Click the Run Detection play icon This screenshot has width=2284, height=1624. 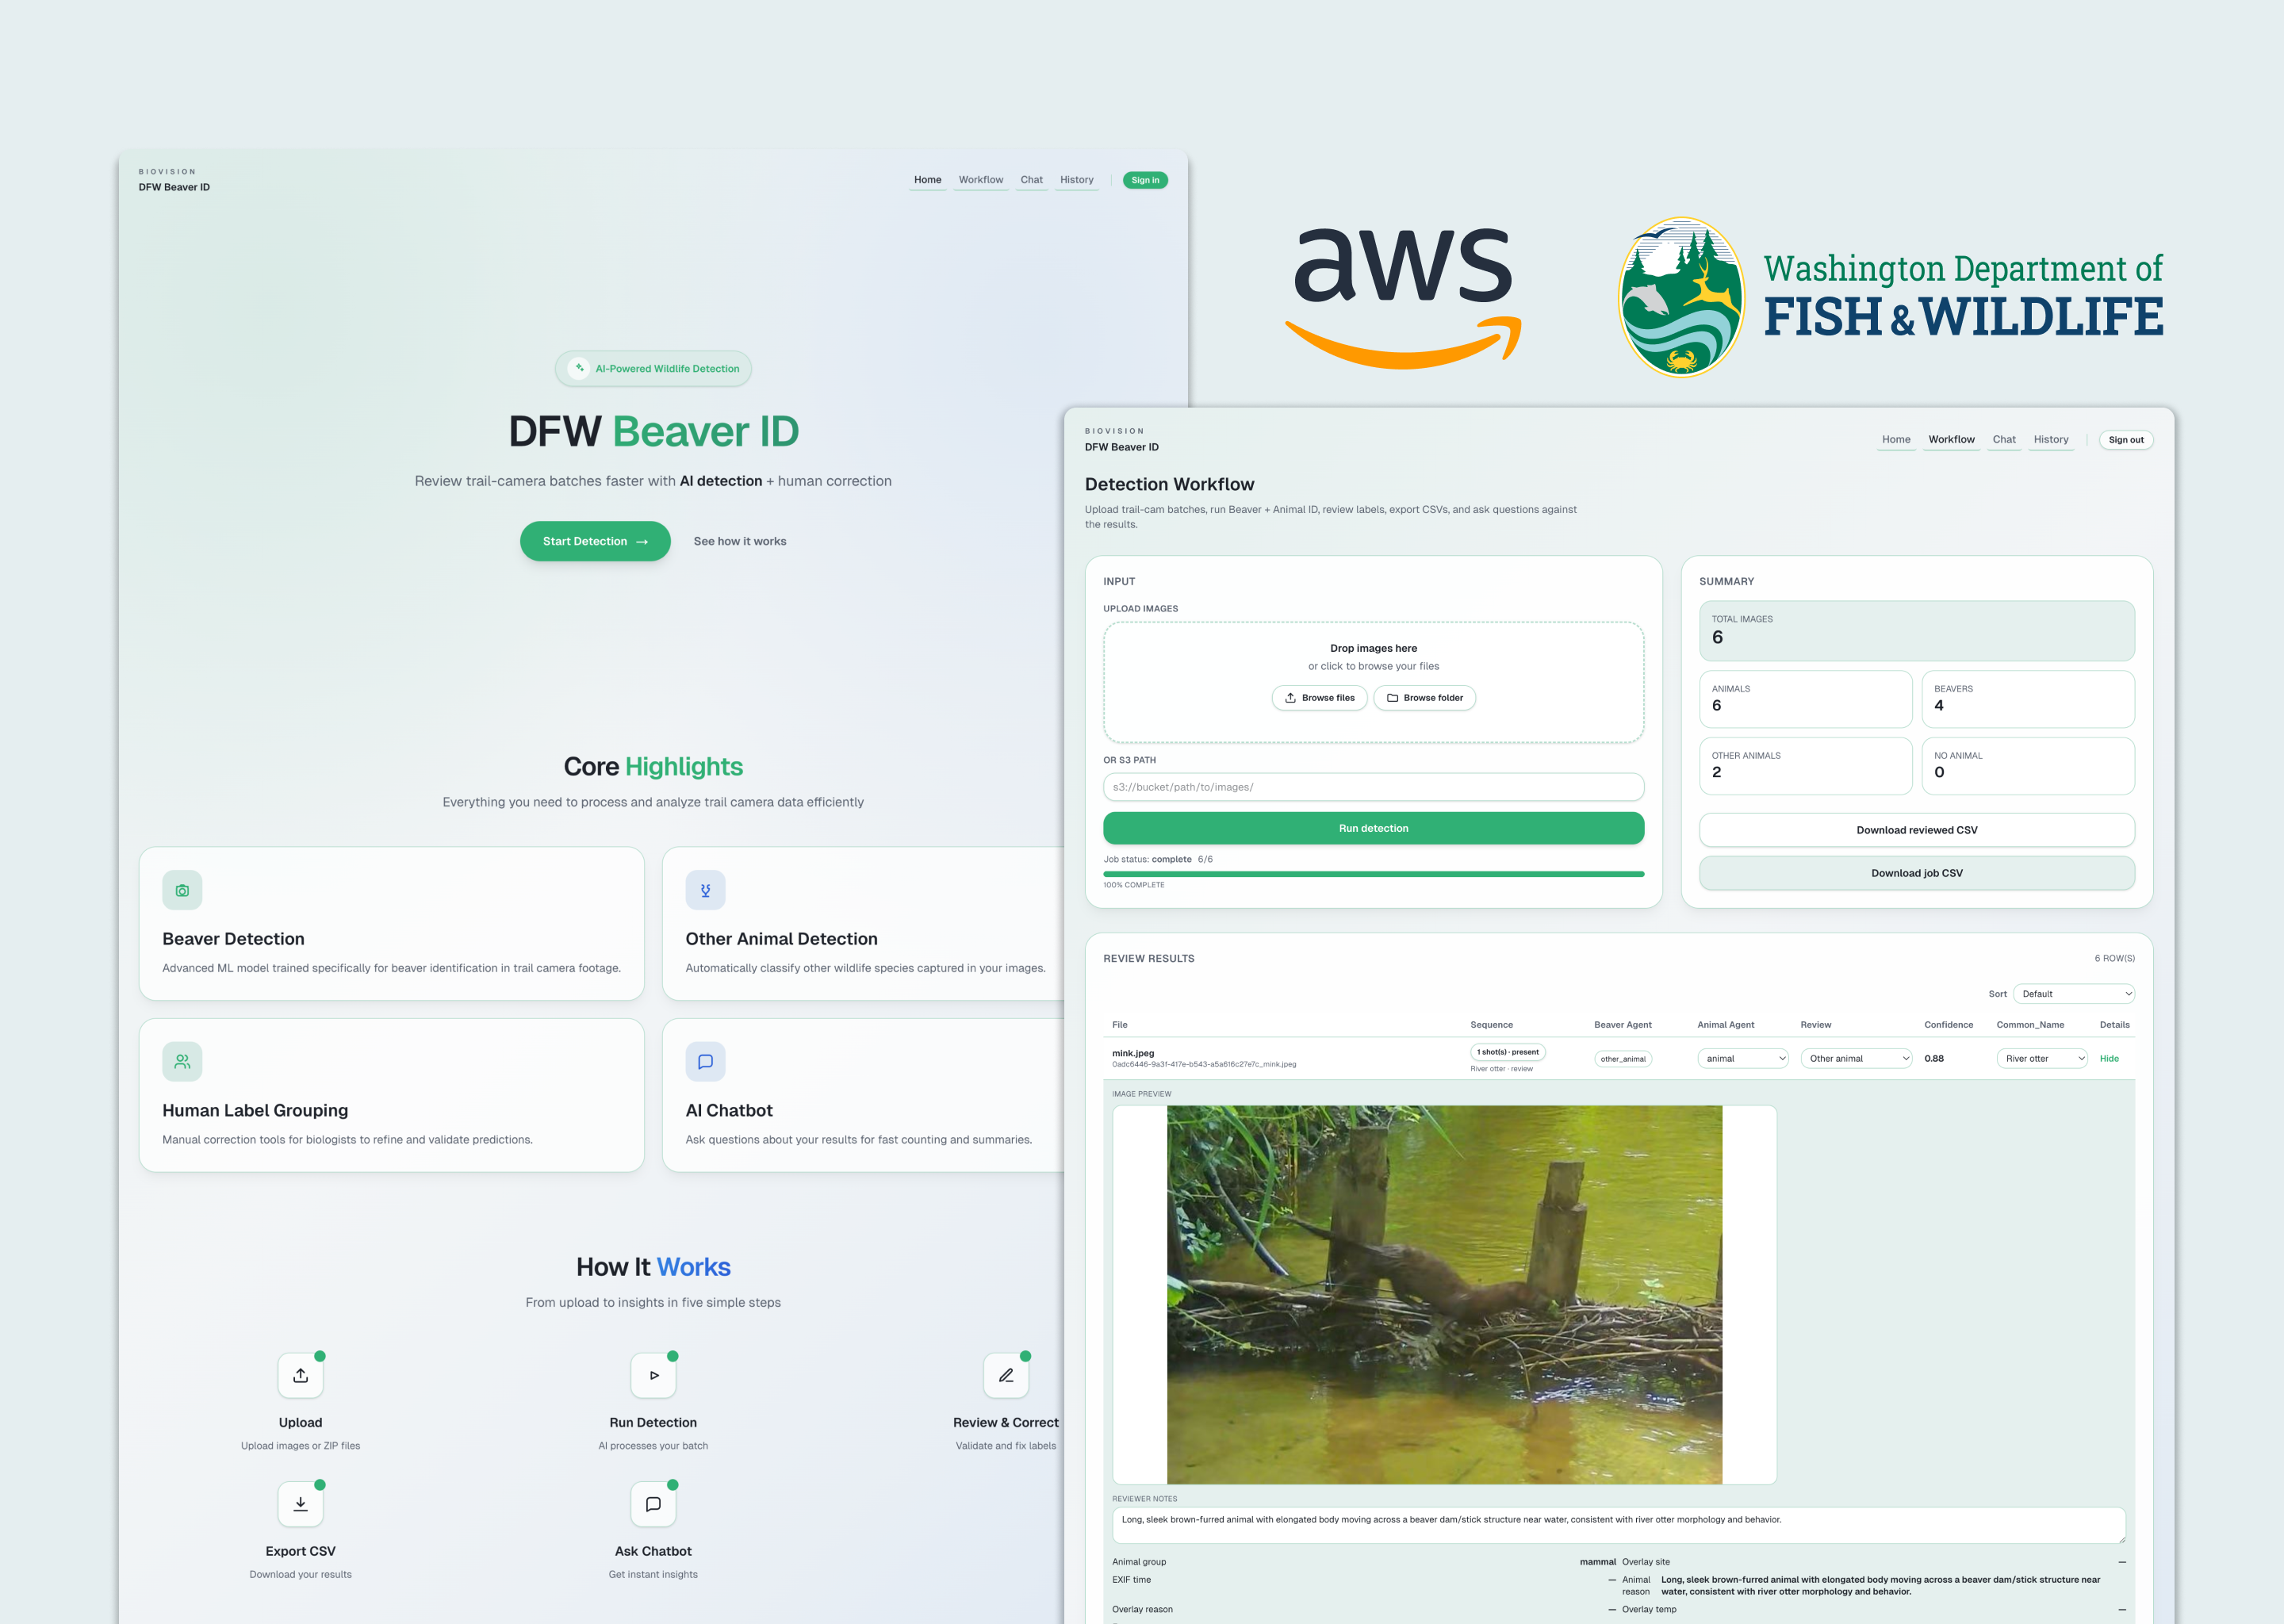click(653, 1375)
